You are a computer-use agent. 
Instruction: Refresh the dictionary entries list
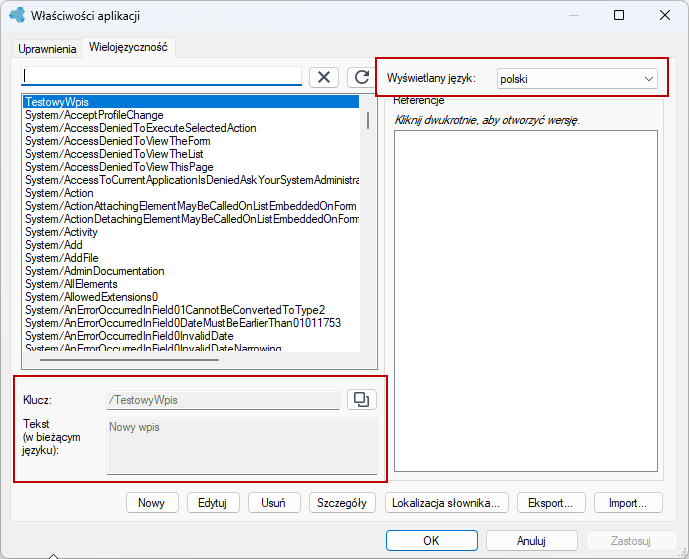click(361, 77)
